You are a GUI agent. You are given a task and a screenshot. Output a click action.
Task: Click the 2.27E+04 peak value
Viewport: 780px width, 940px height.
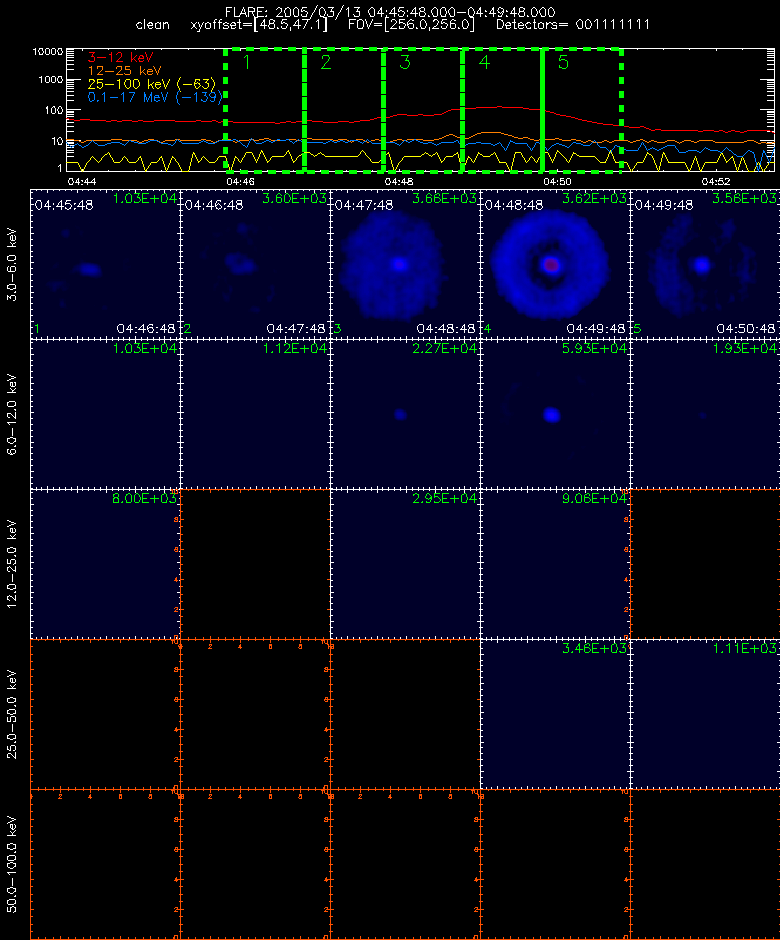(444, 348)
